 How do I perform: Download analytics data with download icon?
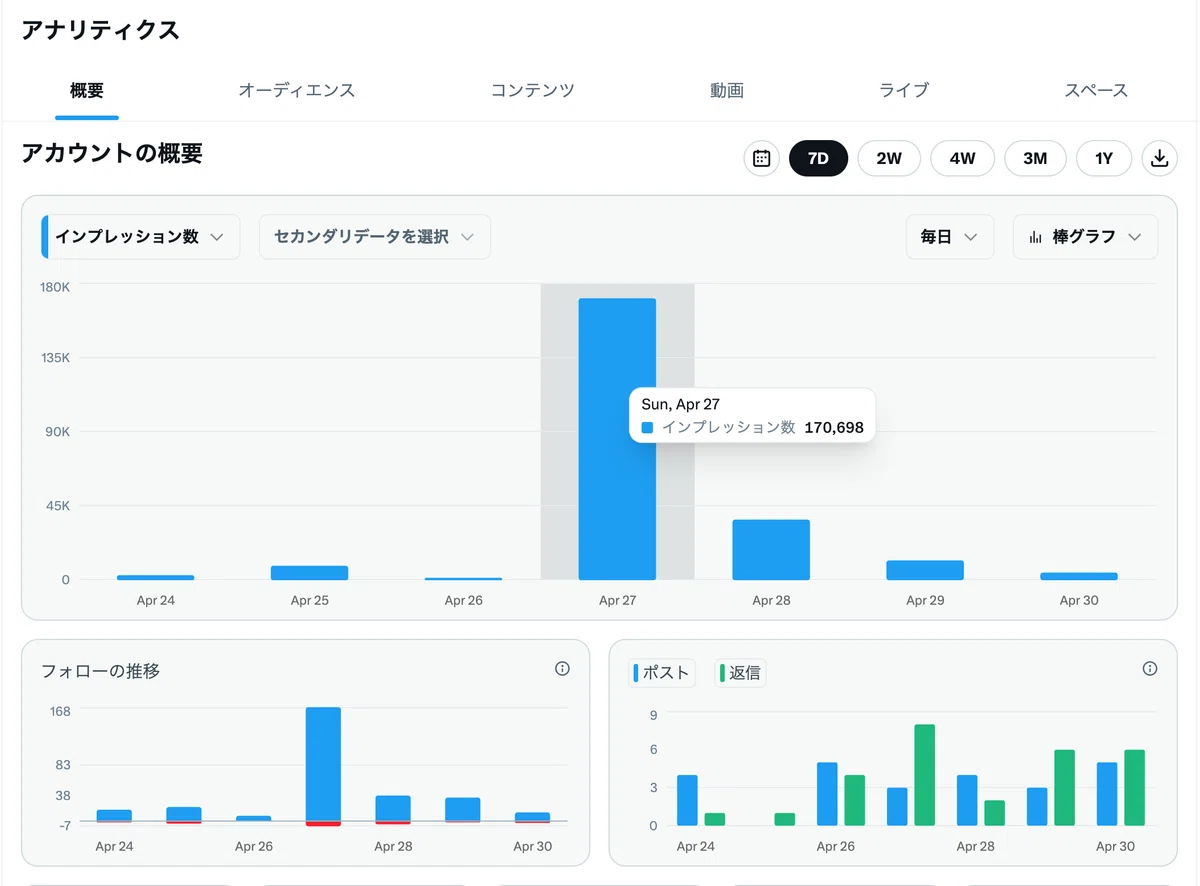click(1160, 158)
